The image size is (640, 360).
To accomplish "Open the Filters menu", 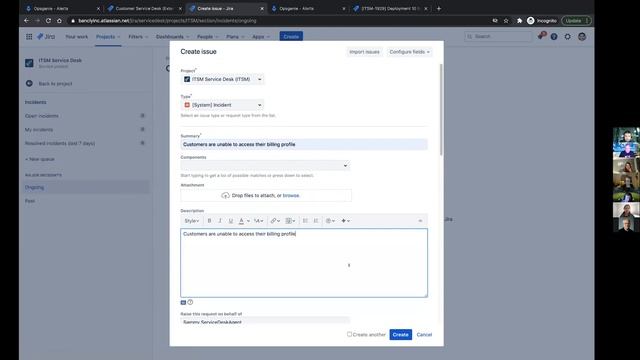I will click(x=138, y=37).
